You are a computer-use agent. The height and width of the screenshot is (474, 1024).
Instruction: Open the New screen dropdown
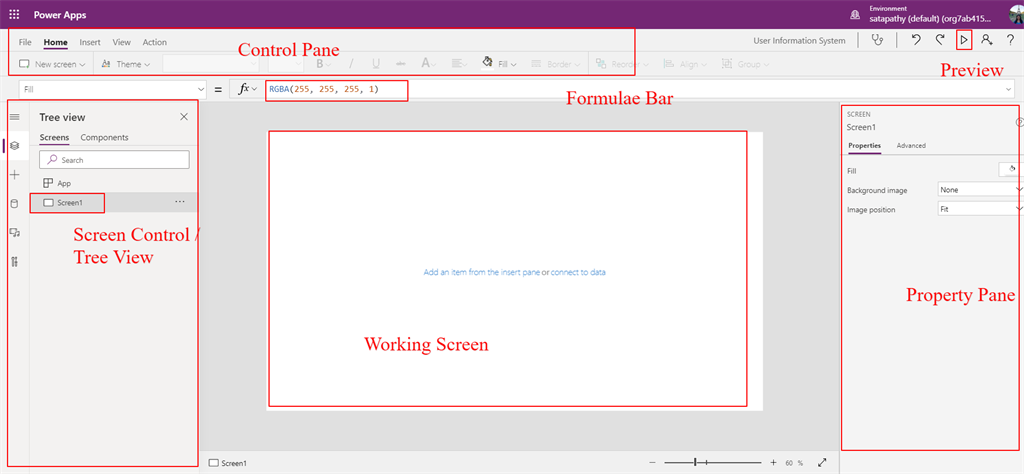tap(52, 64)
